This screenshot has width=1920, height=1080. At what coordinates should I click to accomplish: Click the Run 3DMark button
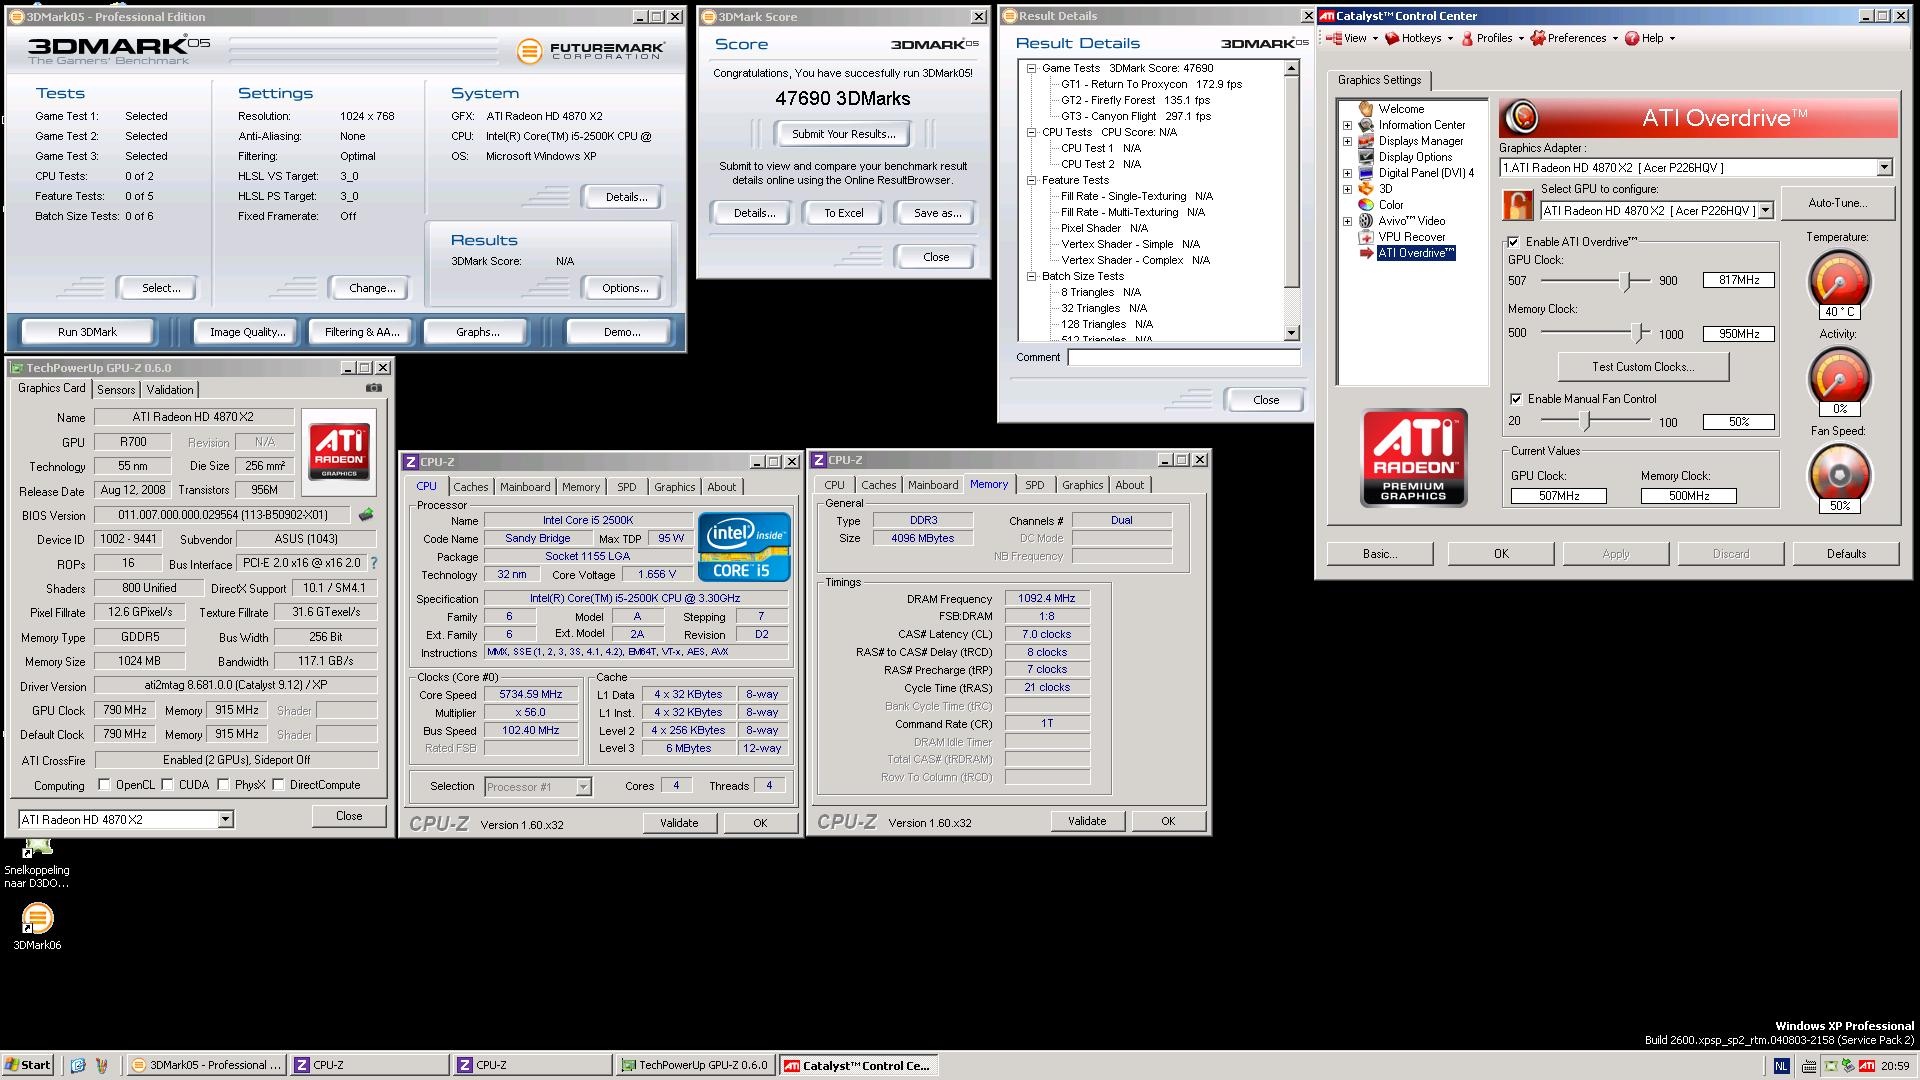[87, 332]
